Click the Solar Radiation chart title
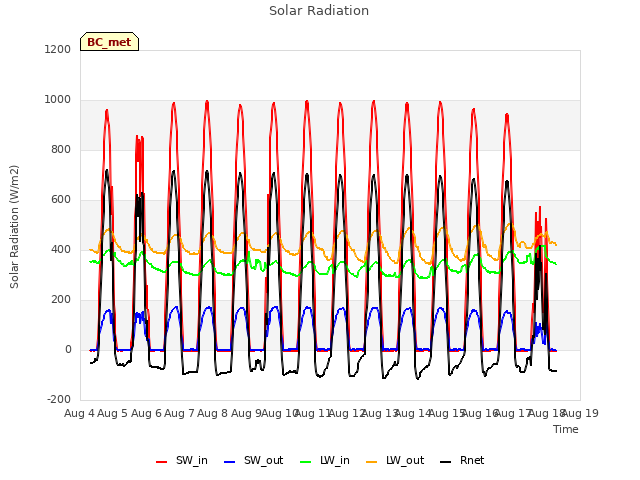 point(319,11)
